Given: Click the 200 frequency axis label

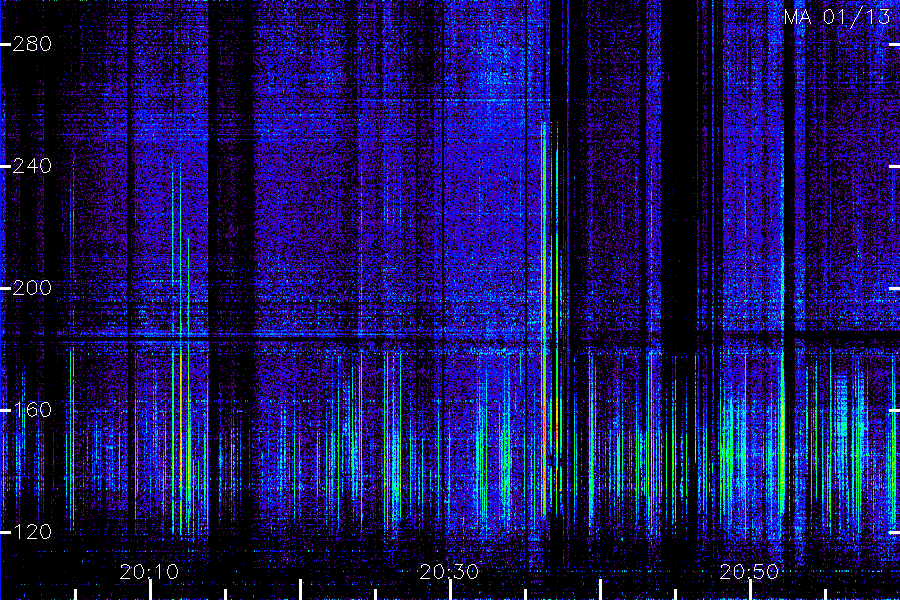Looking at the screenshot, I should coord(32,288).
